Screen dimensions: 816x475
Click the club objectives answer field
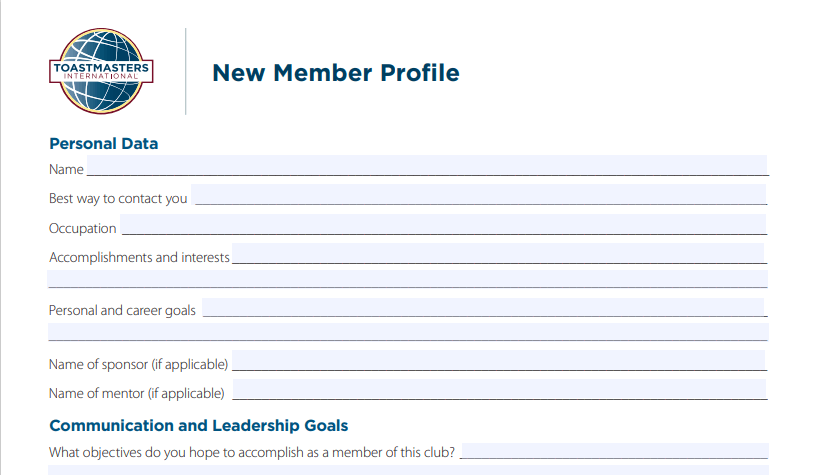[x=614, y=451]
